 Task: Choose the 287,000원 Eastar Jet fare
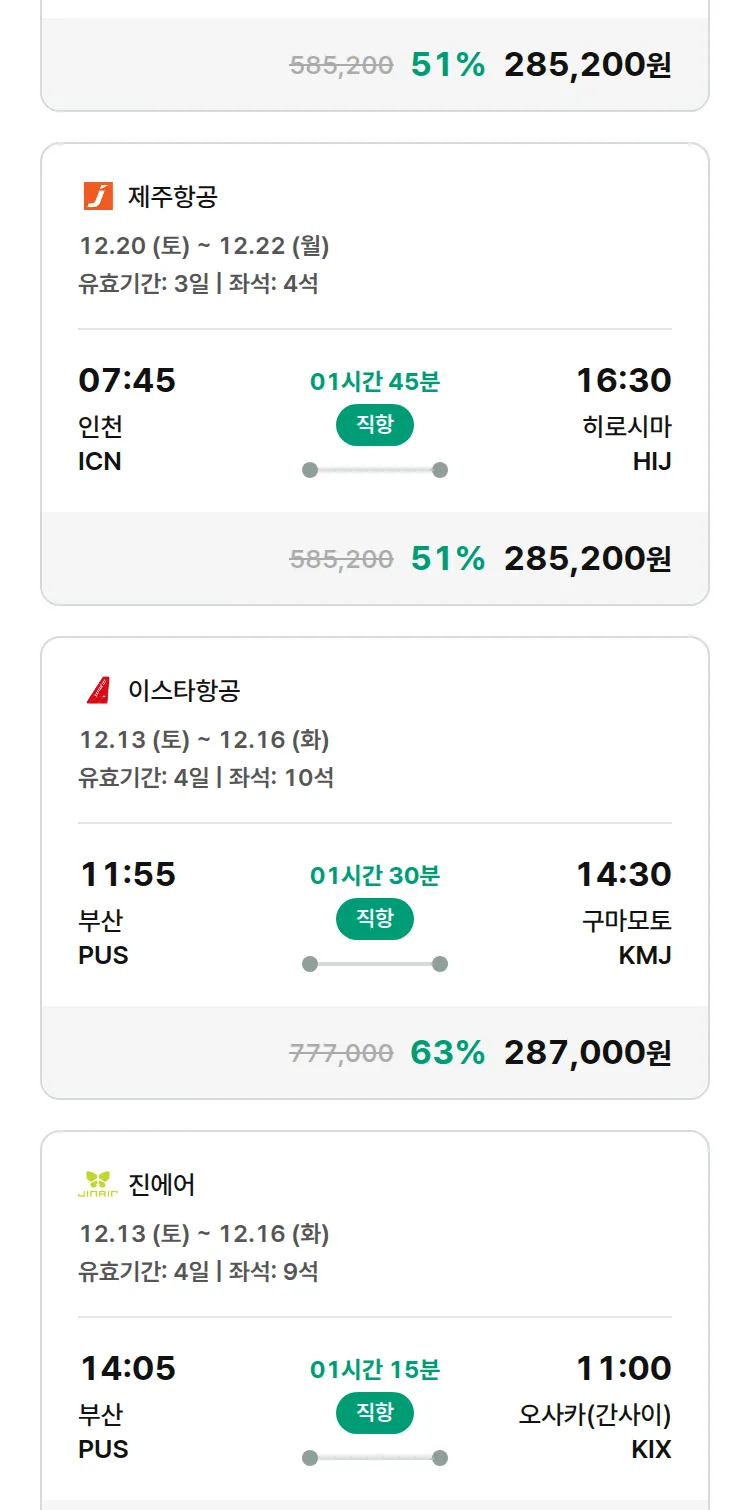(x=587, y=1052)
